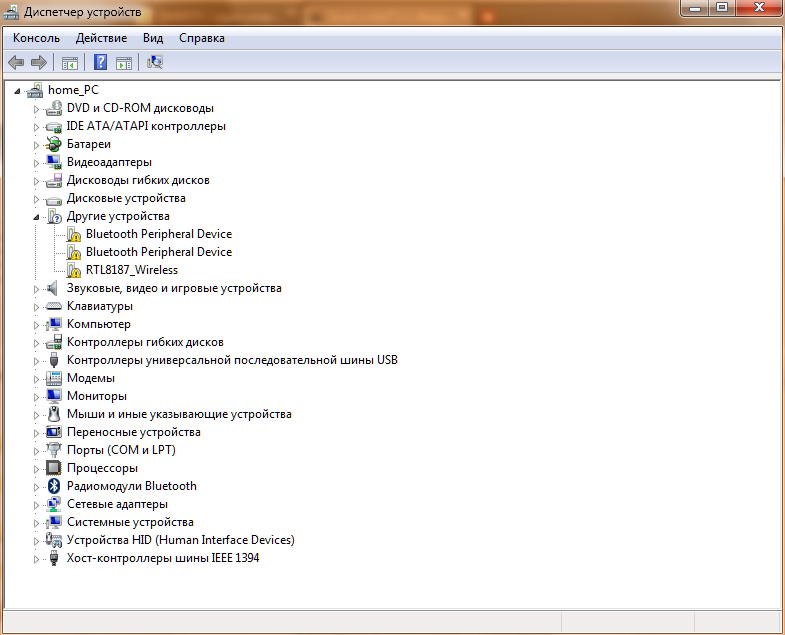Open the Действие menu
The width and height of the screenshot is (785, 635).
pyautogui.click(x=101, y=38)
